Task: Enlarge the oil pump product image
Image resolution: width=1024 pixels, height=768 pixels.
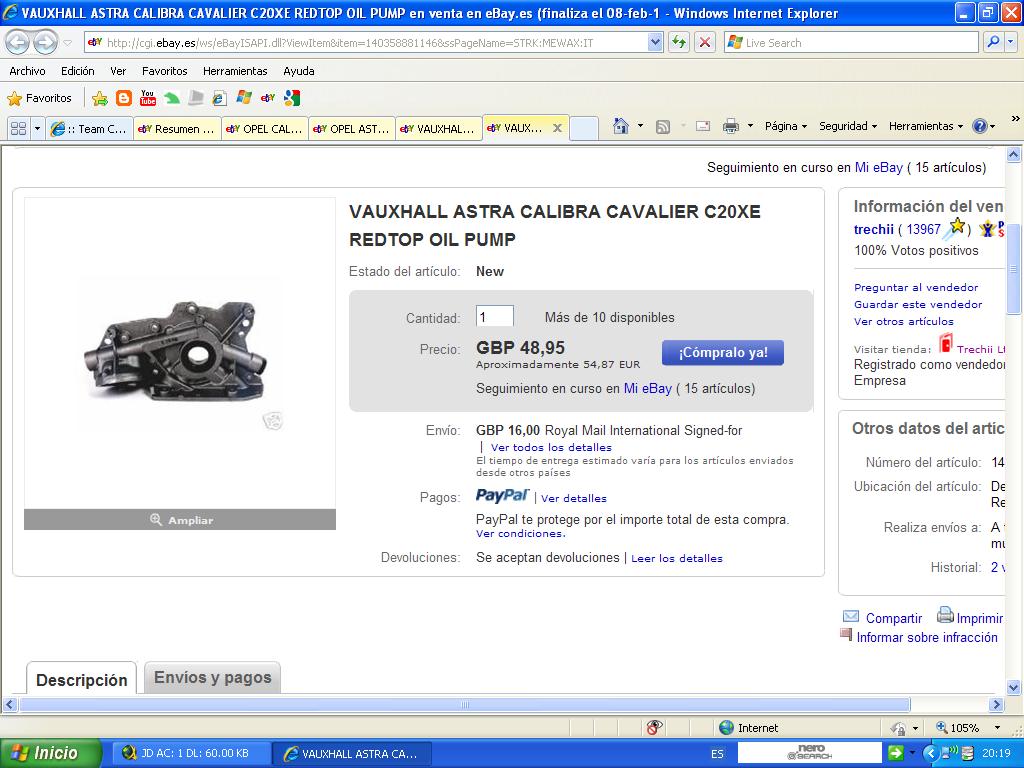Action: coord(180,353)
